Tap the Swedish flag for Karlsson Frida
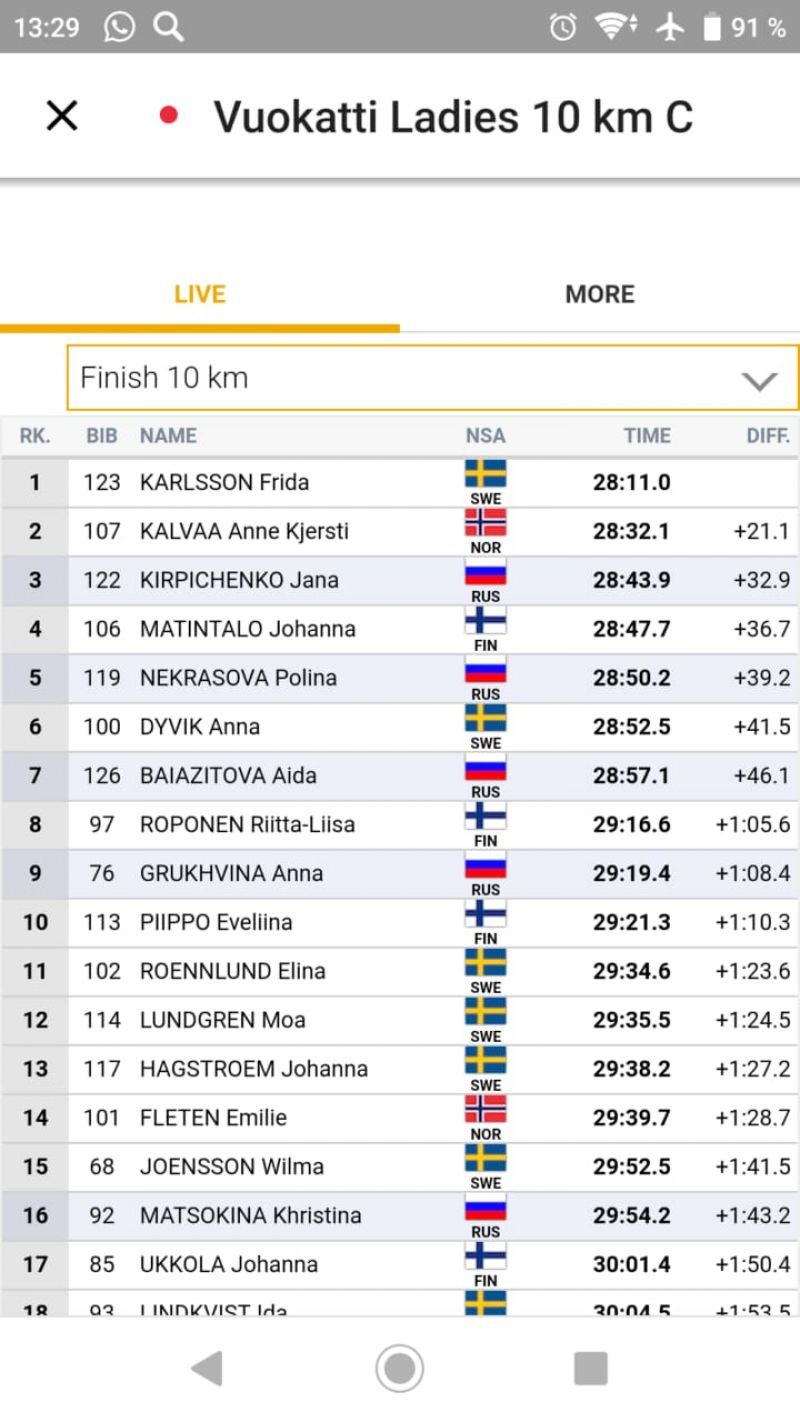Image resolution: width=800 pixels, height=1422 pixels. 485,473
